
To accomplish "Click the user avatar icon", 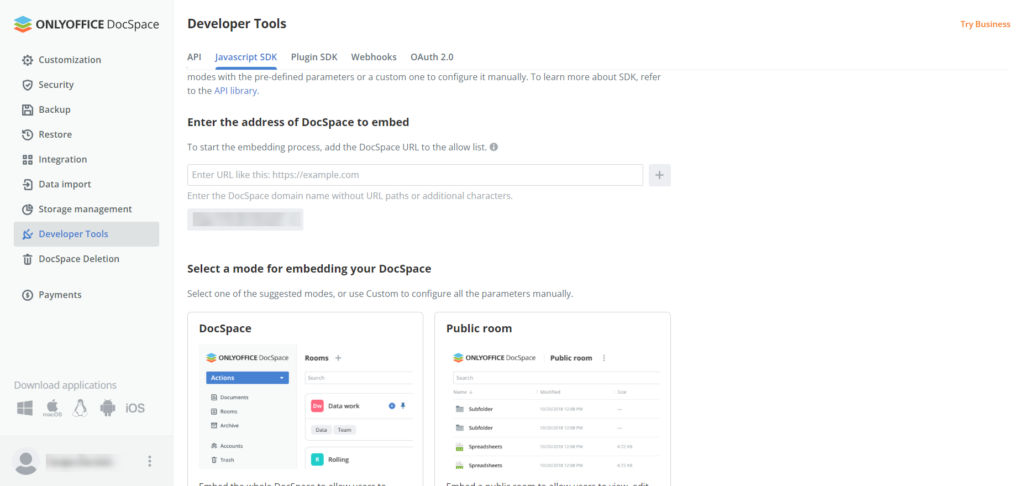I will [x=26, y=461].
